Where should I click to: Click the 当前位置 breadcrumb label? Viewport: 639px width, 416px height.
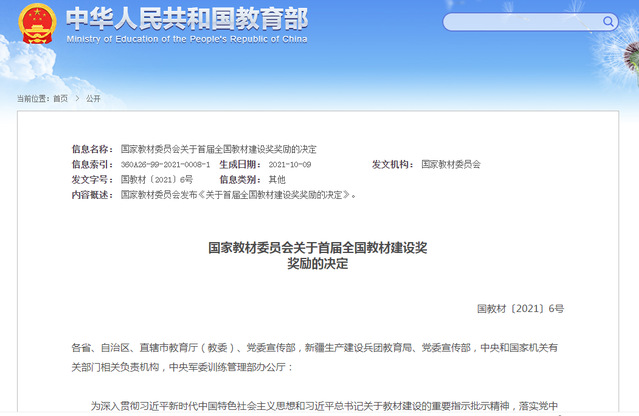(x=32, y=99)
